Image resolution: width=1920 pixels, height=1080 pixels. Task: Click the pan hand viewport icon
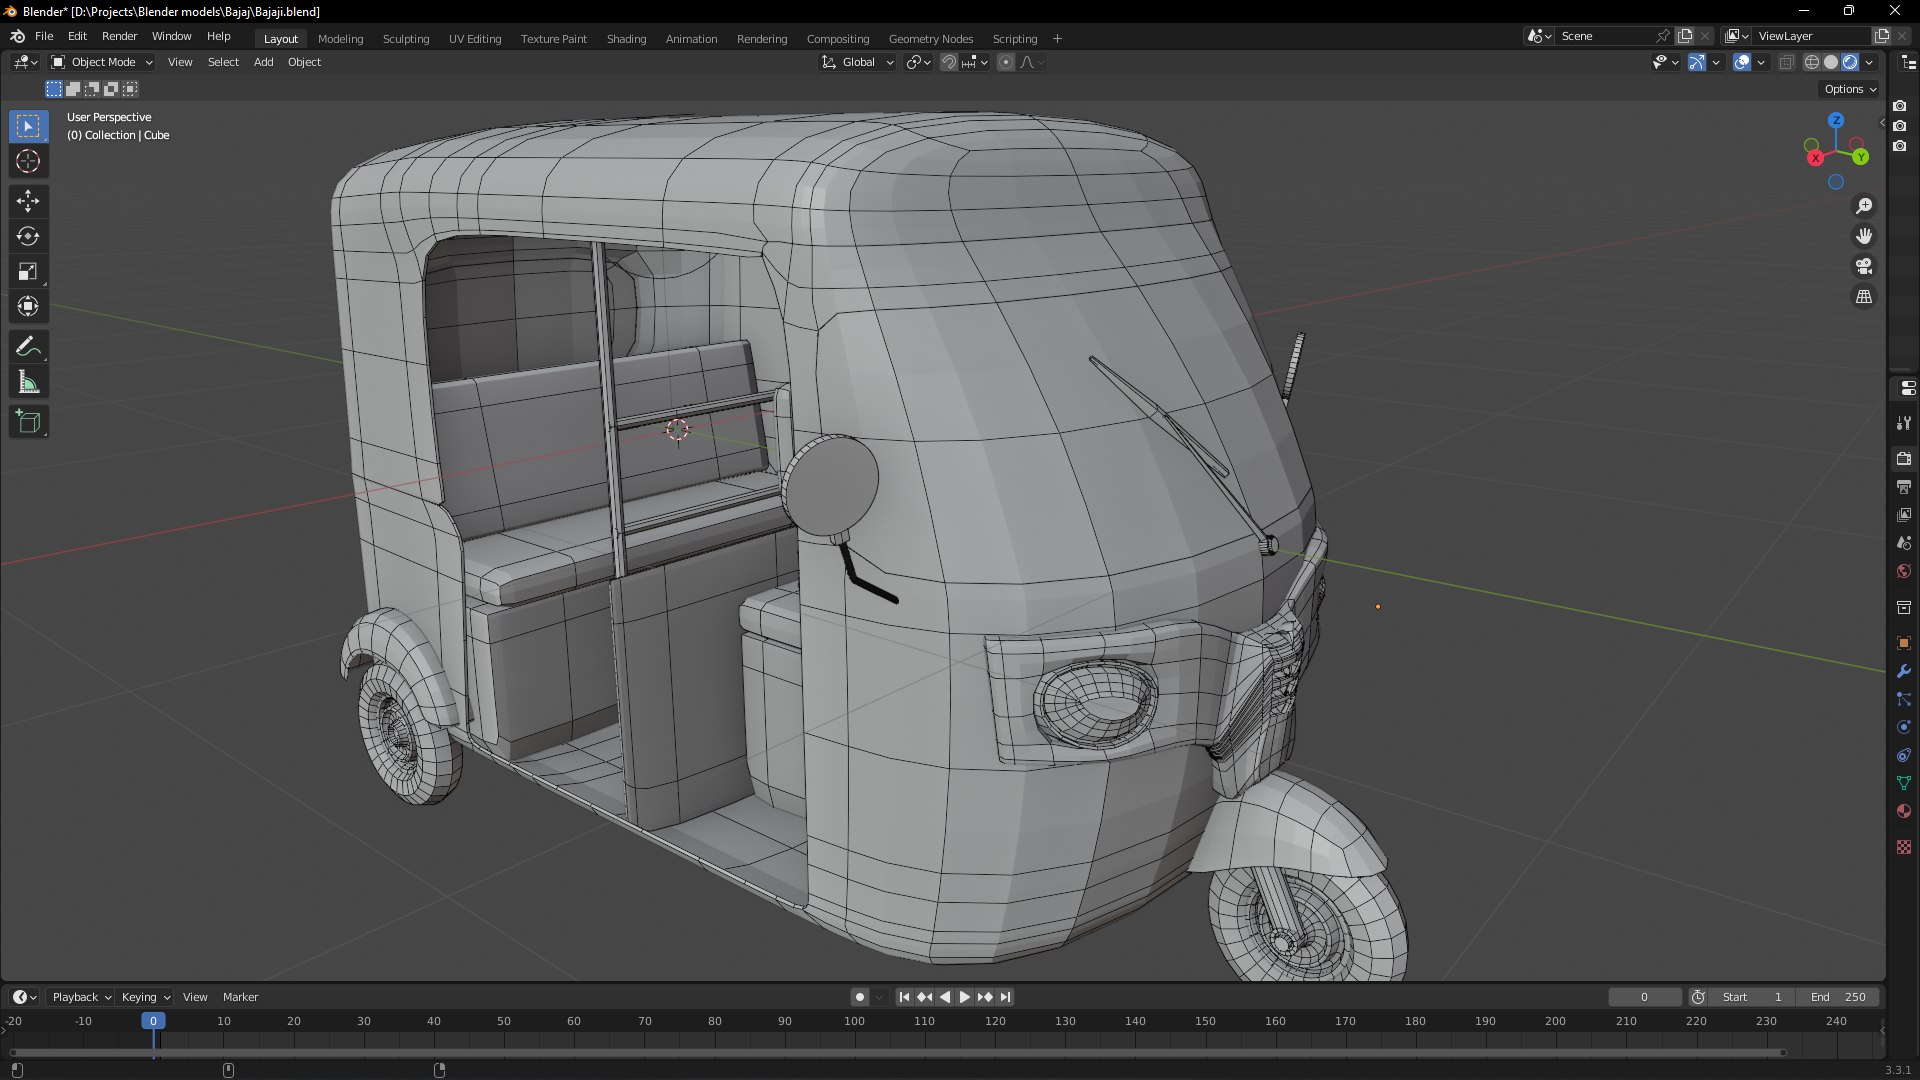click(x=1864, y=236)
